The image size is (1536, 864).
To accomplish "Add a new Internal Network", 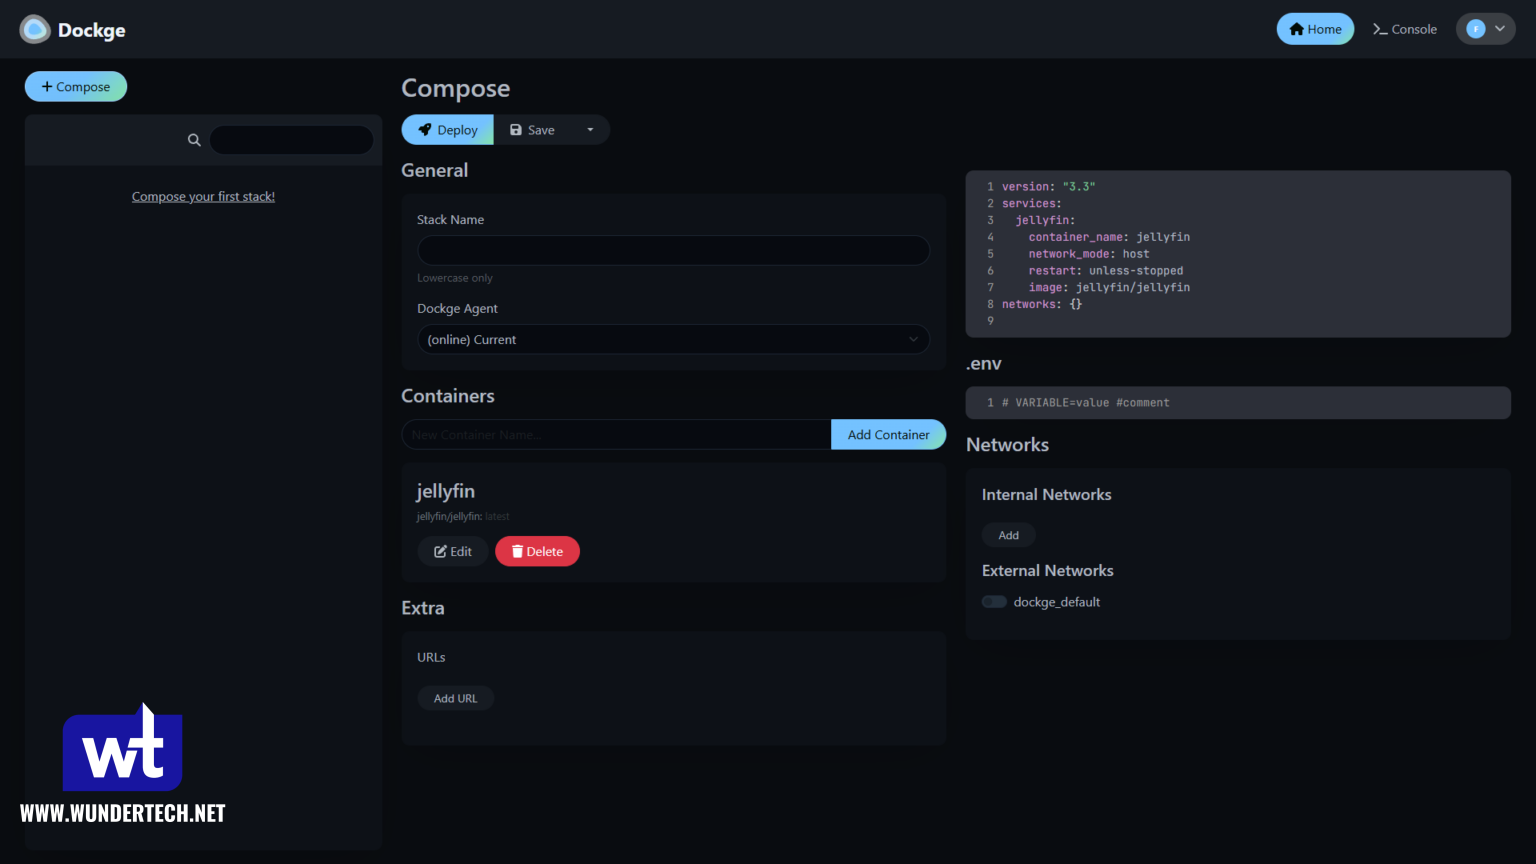I will [1008, 535].
